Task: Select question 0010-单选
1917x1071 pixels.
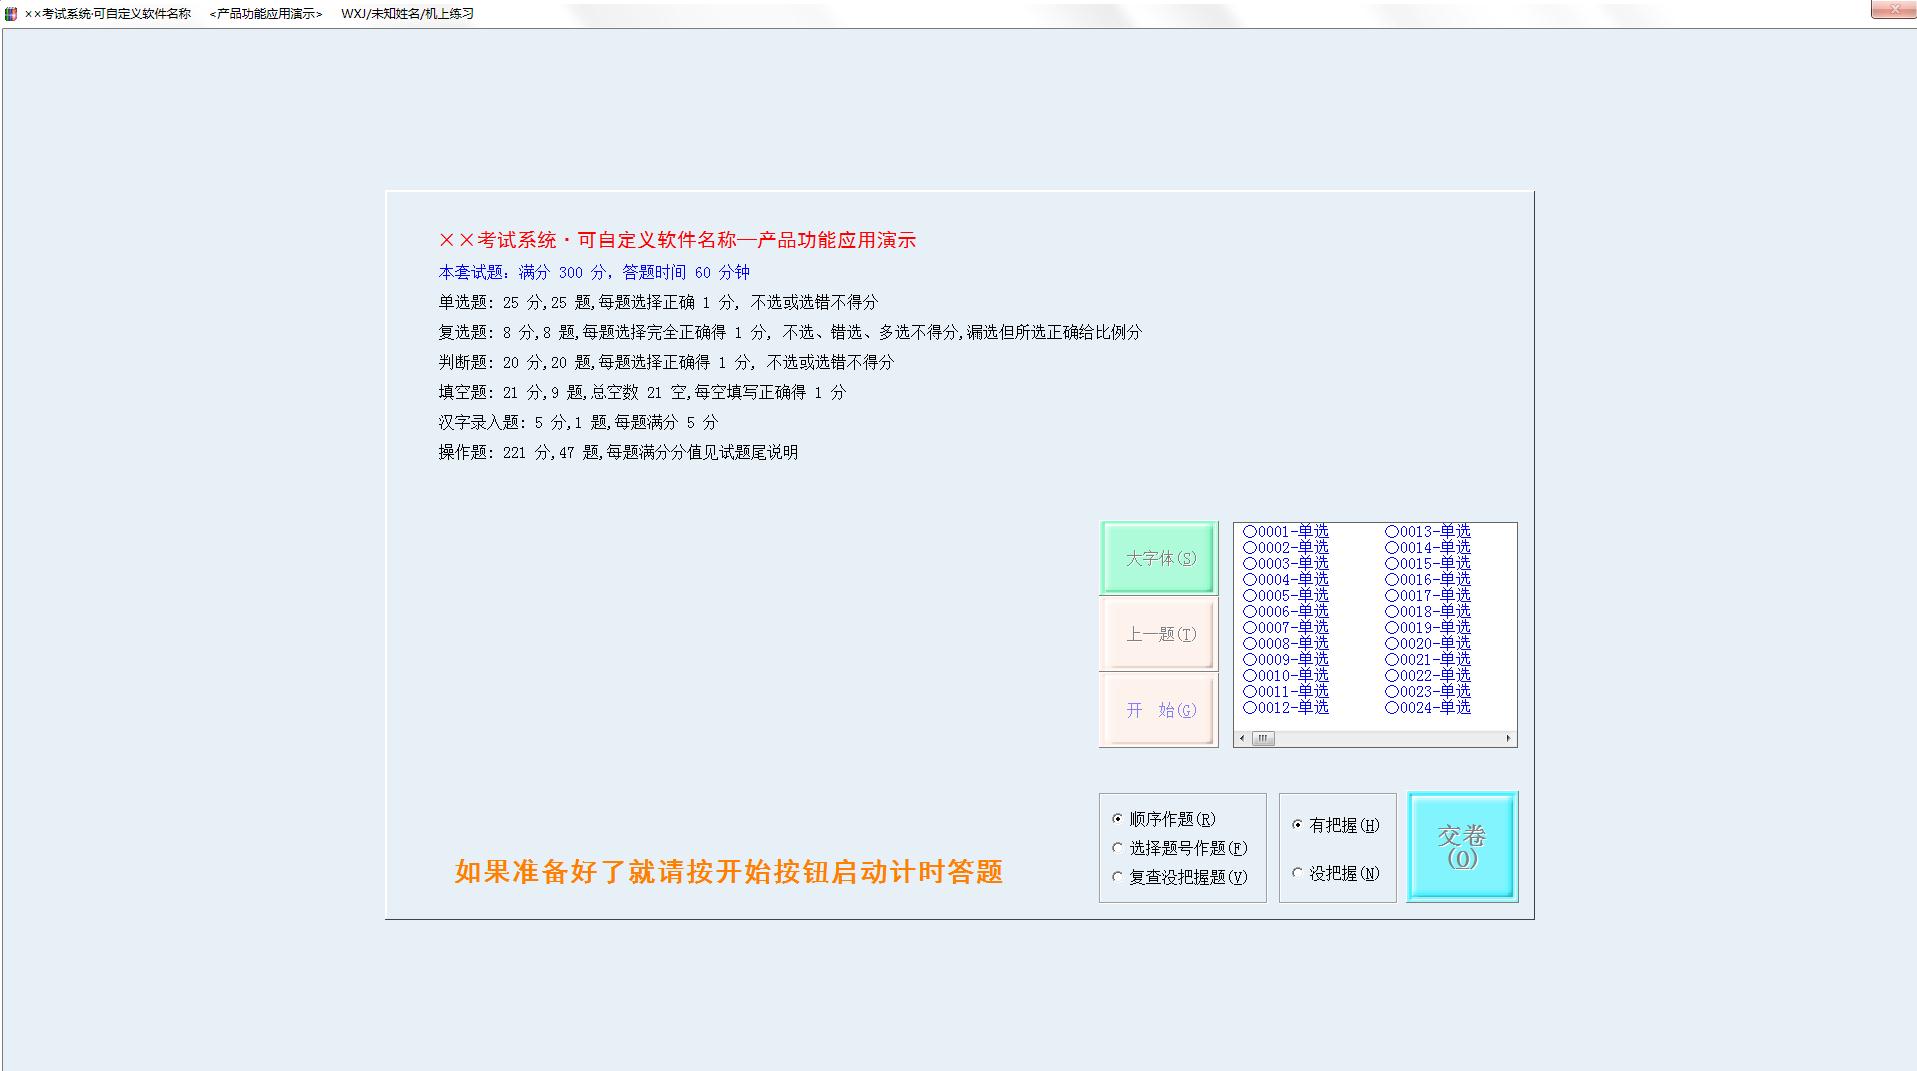Action: [x=1286, y=675]
